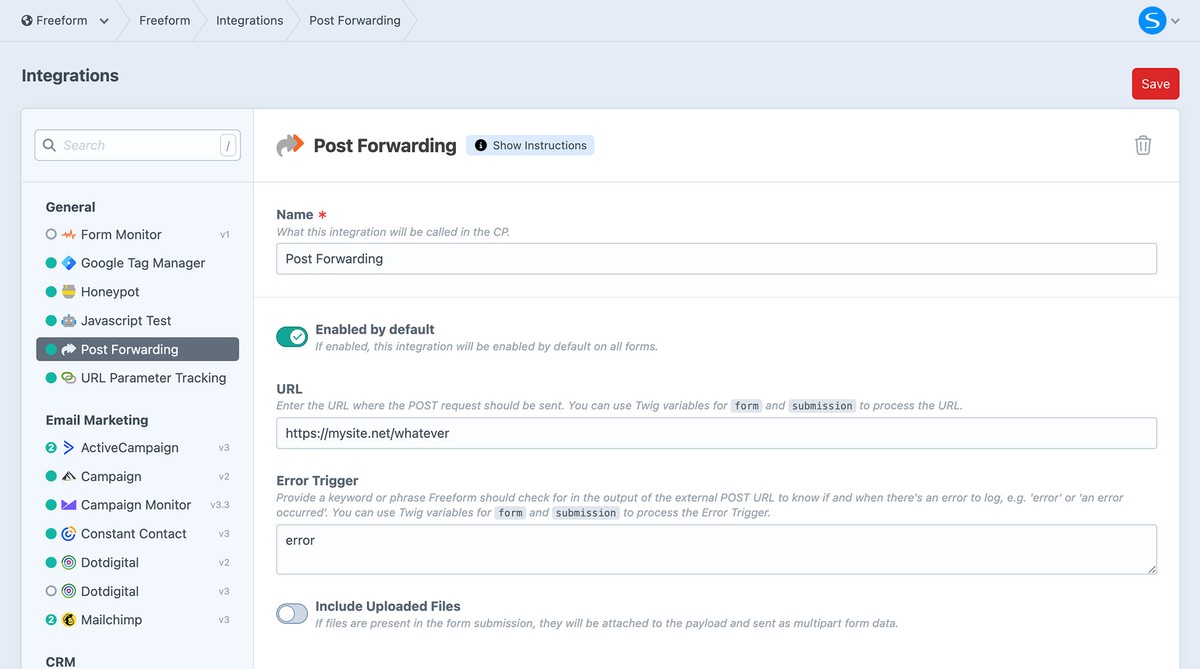Viewport: 1200px width, 669px height.
Task: Click the search magnifier icon in the sidebar
Action: (x=49, y=145)
